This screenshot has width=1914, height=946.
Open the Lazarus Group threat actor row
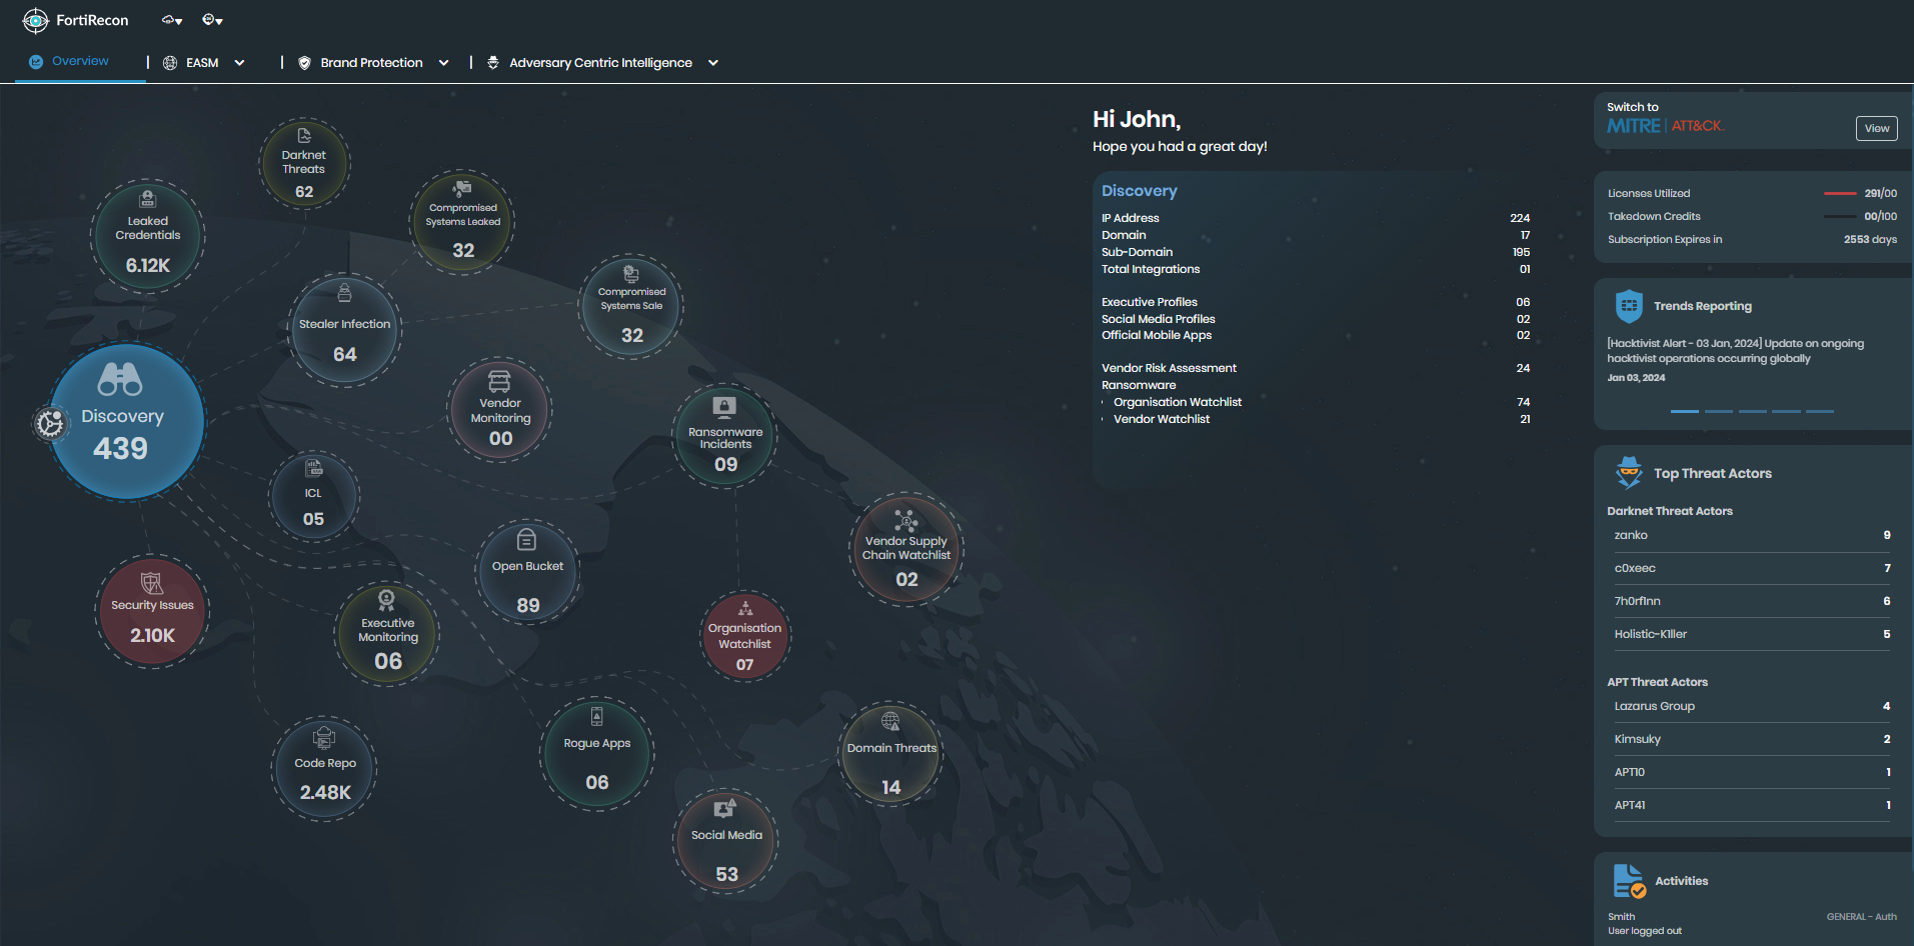click(1752, 707)
